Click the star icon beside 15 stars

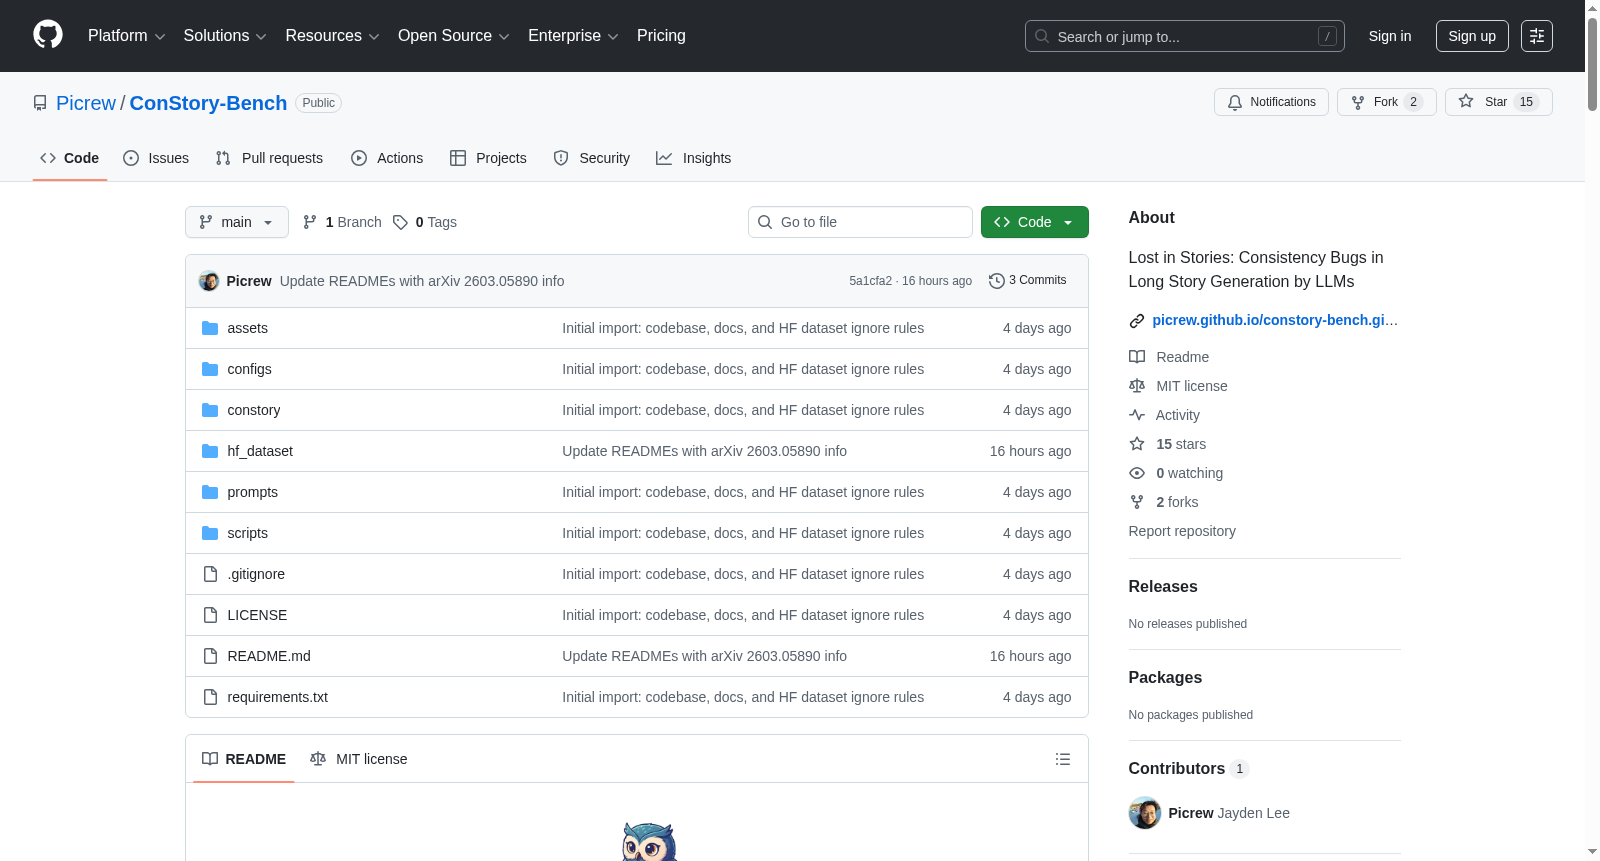1137,444
